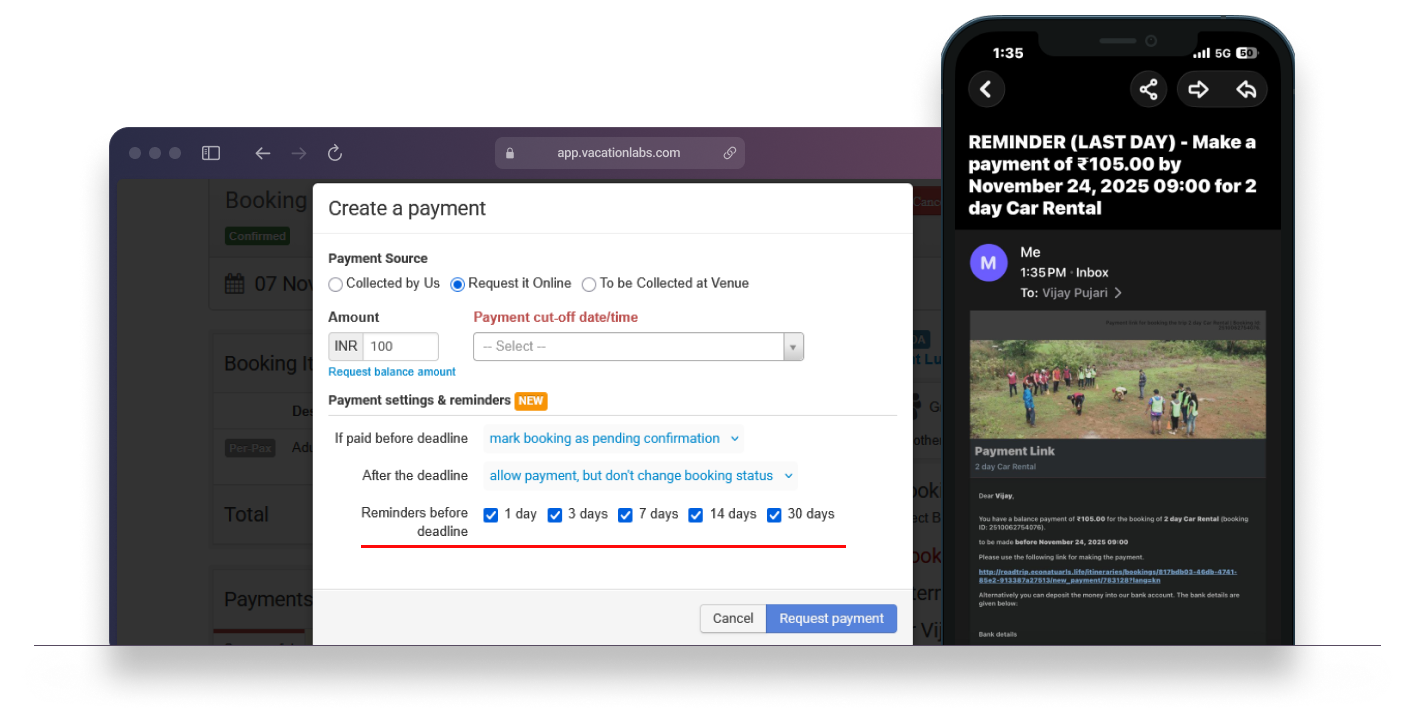Click the INR amount input field
This screenshot has height=711, width=1415.
tap(400, 346)
